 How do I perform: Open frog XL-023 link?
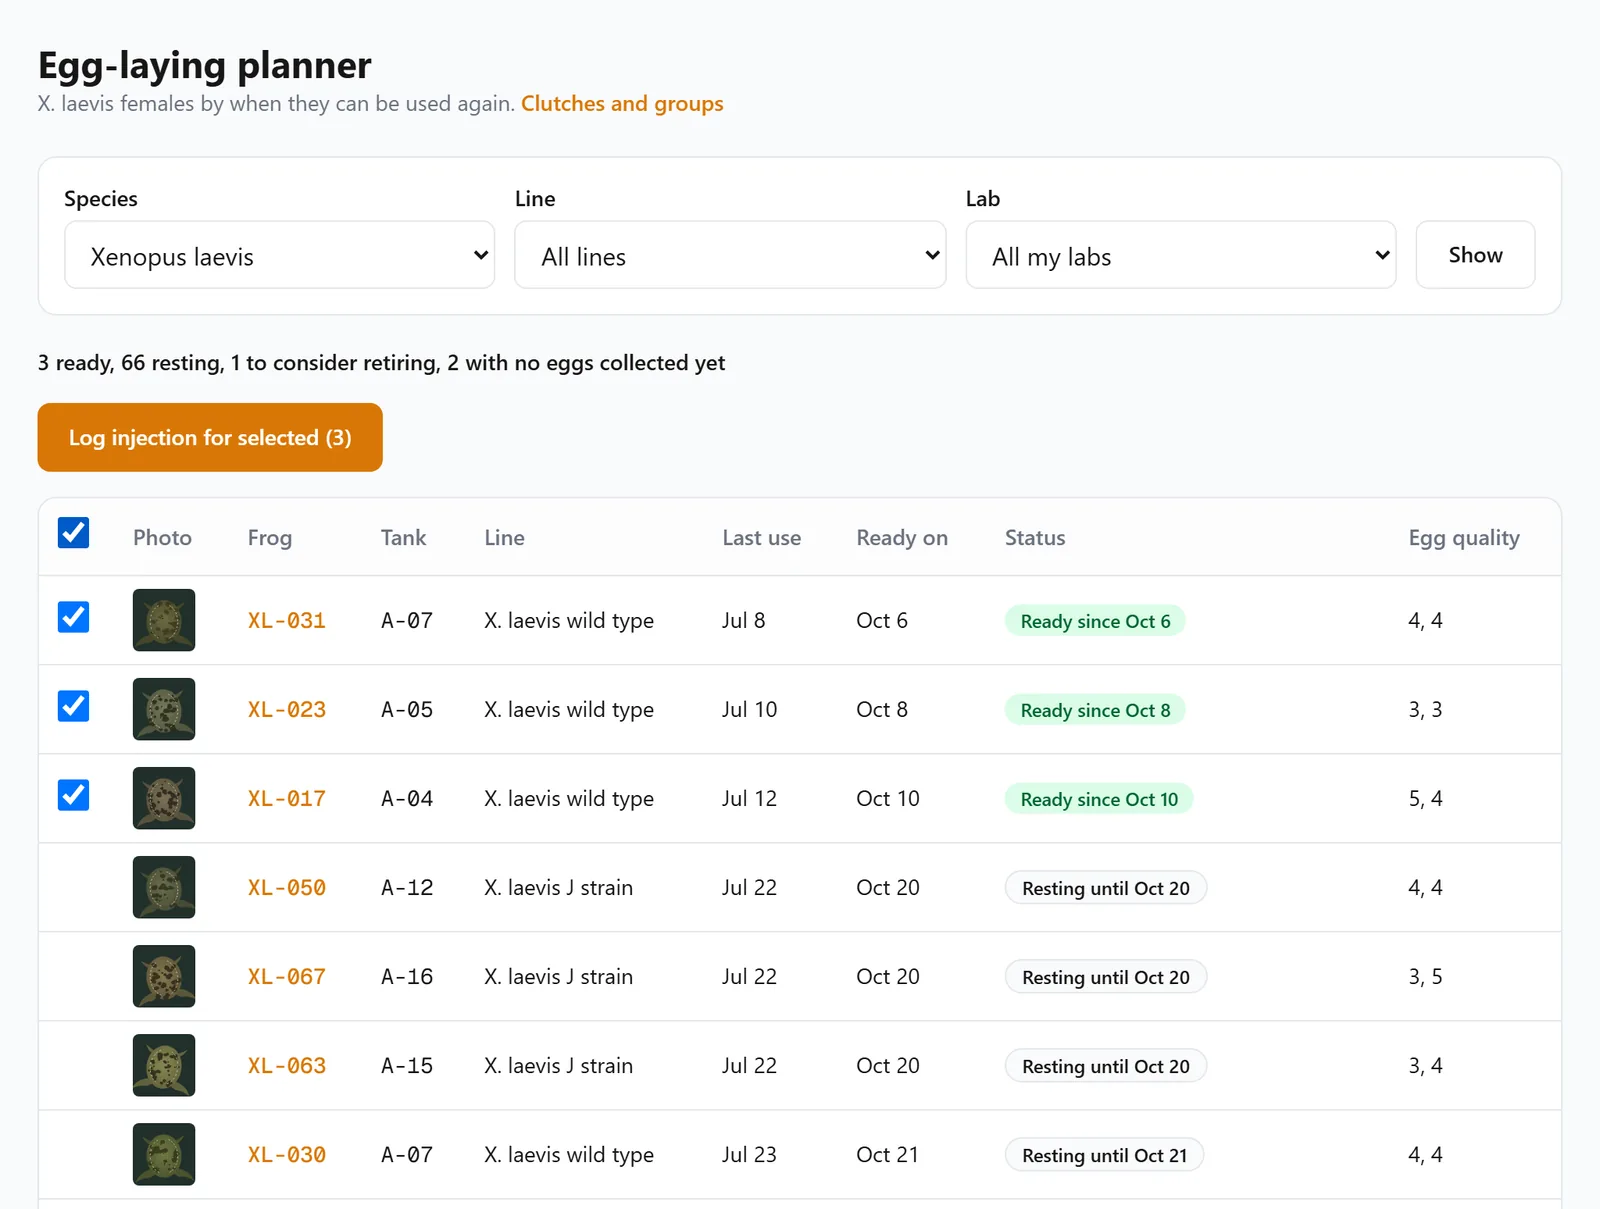[287, 710]
